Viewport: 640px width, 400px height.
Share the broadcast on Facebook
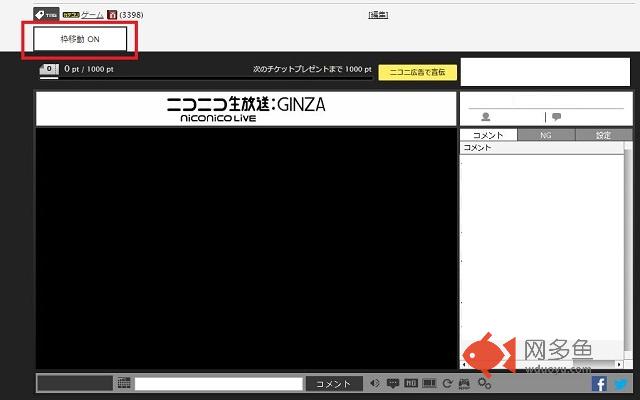click(x=600, y=383)
